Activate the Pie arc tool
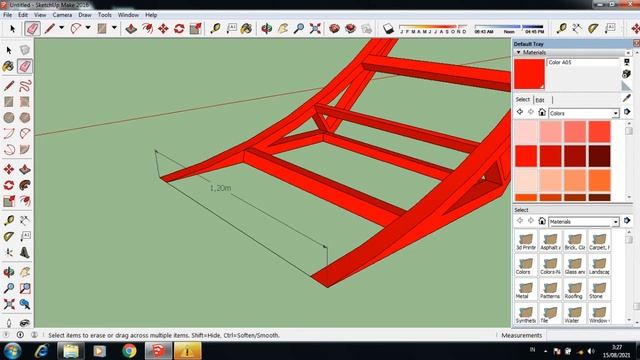The image size is (640, 360). [x=25, y=149]
